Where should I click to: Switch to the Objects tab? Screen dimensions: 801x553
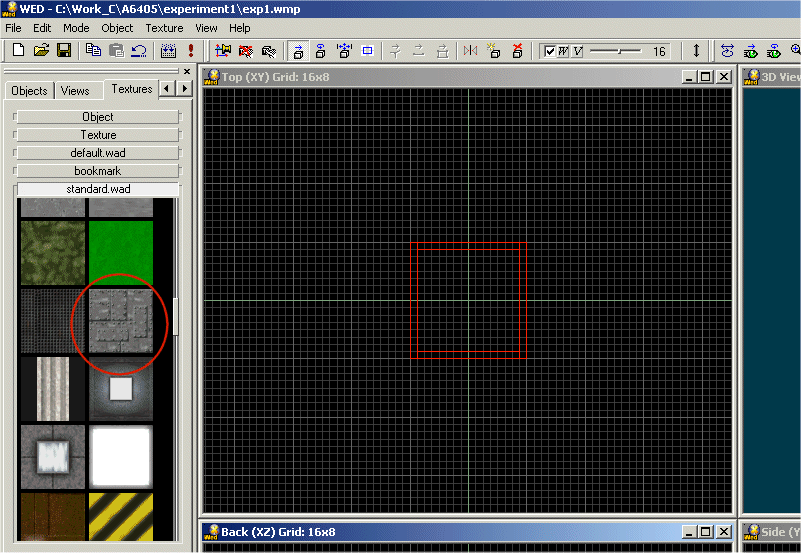[29, 91]
